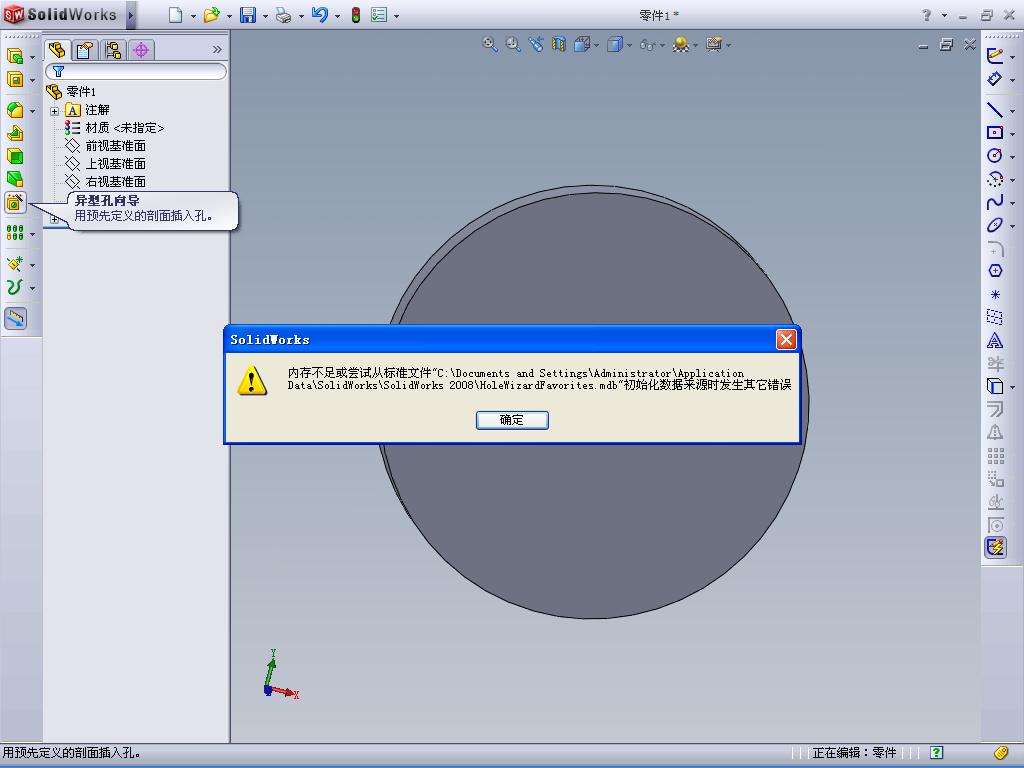The height and width of the screenshot is (768, 1024).
Task: Select 零件1 root node in tree
Action: pyautogui.click(x=81, y=91)
